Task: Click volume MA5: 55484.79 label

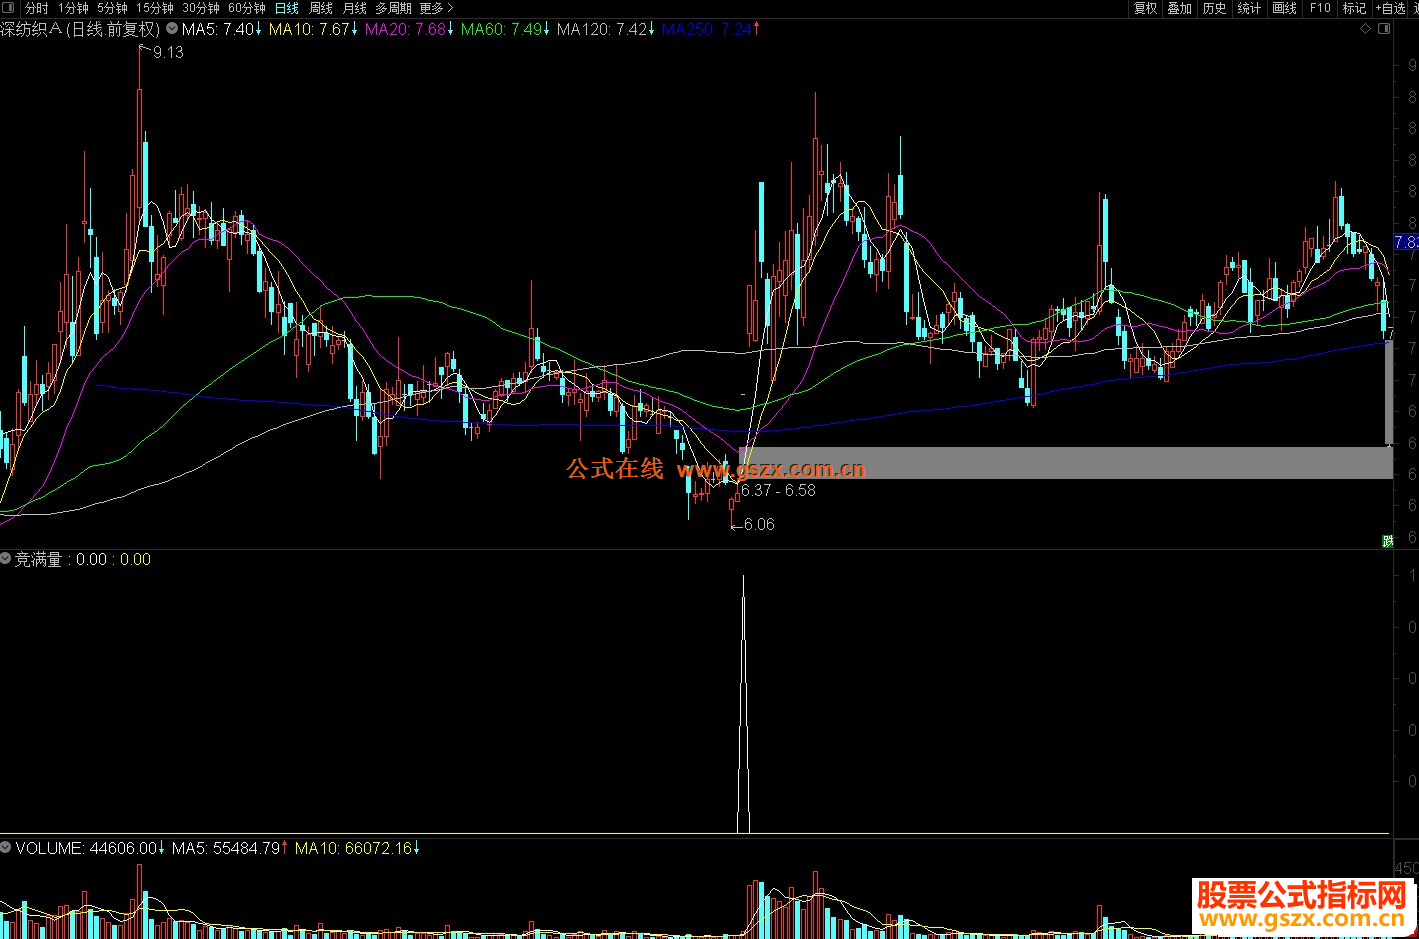Action: pos(226,847)
